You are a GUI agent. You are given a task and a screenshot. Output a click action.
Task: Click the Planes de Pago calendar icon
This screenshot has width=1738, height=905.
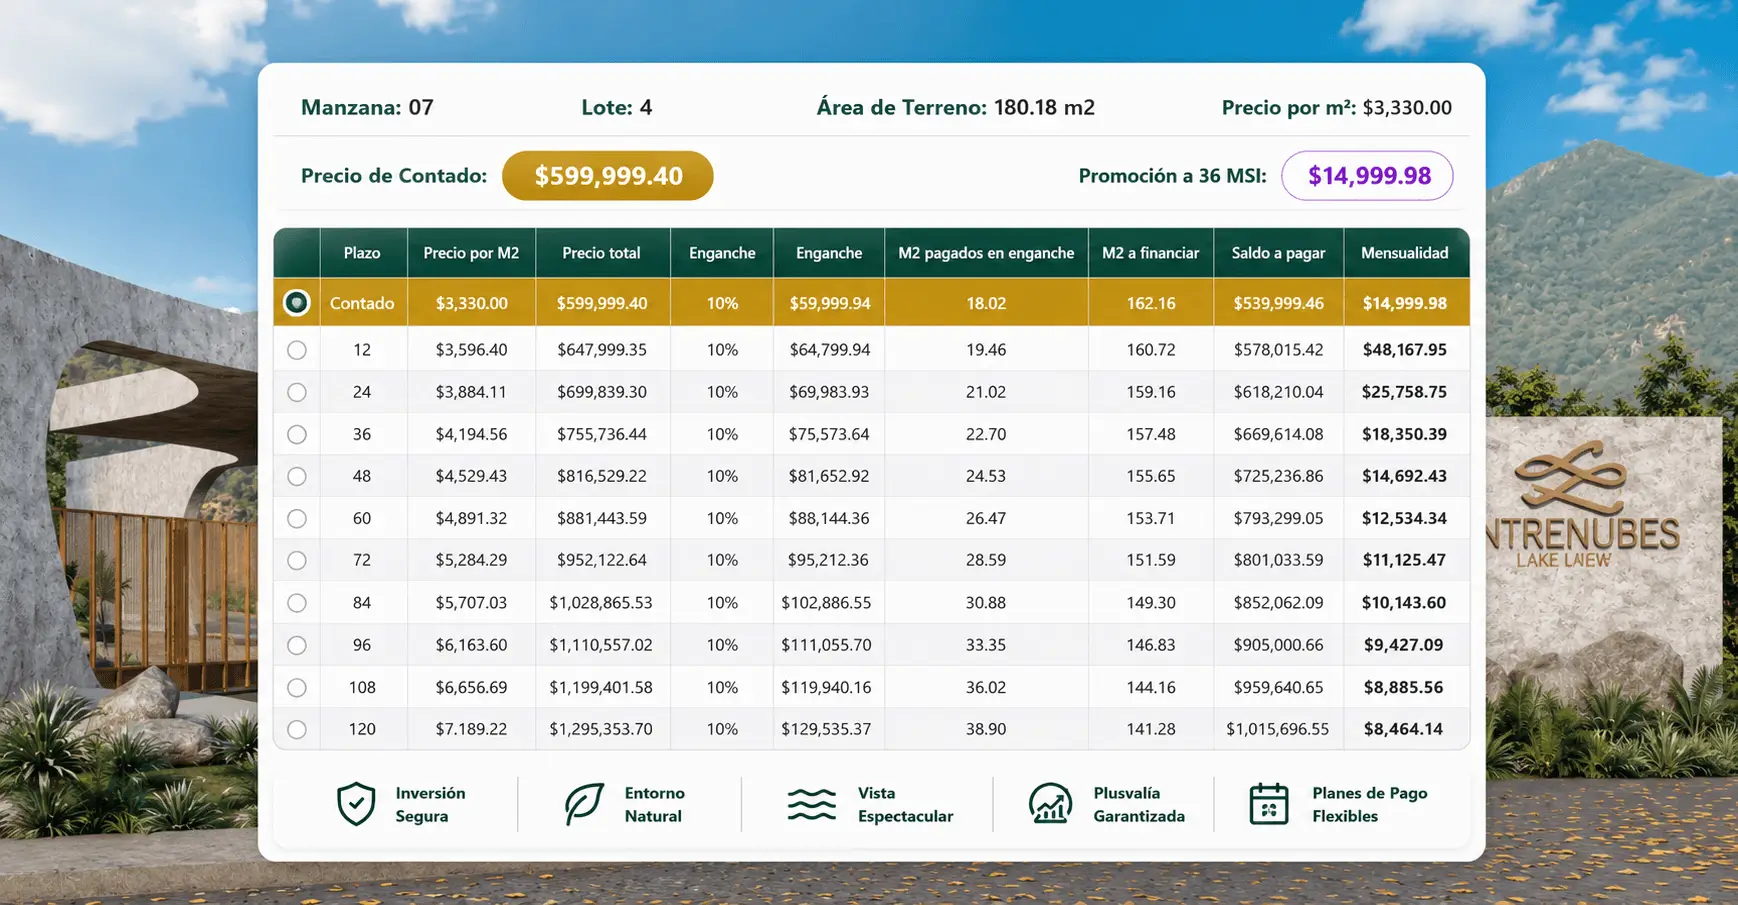pyautogui.click(x=1269, y=804)
